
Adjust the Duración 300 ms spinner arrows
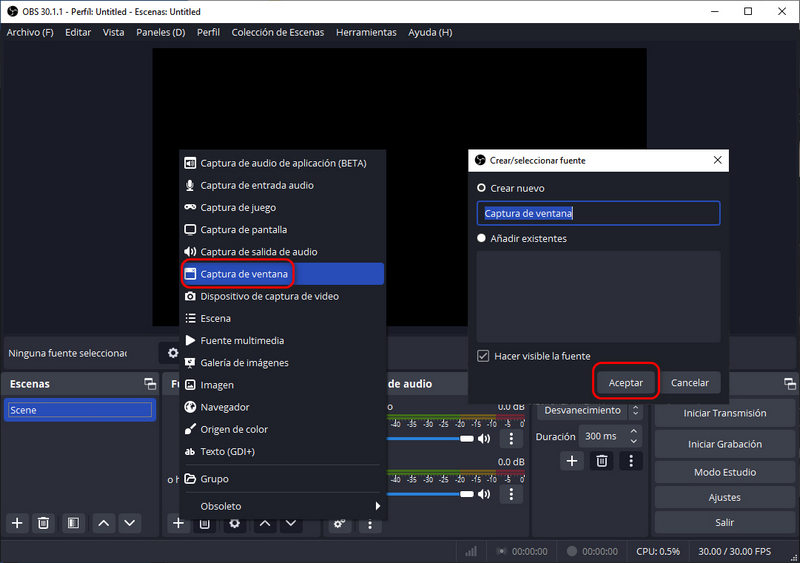[635, 436]
